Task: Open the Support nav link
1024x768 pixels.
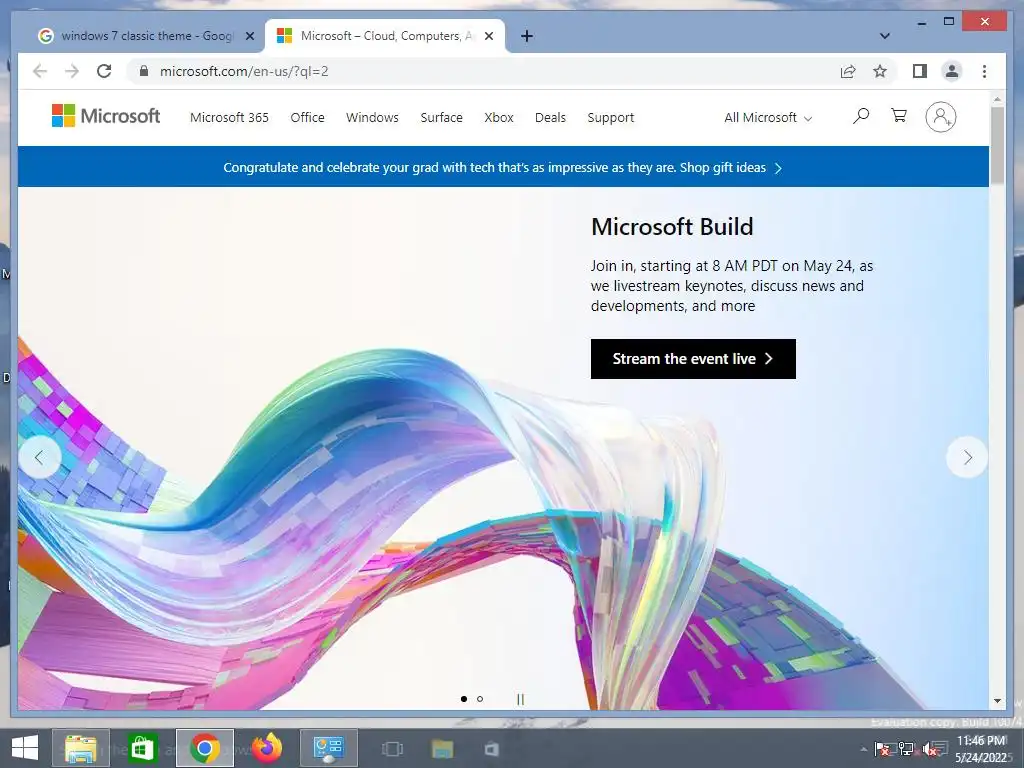Action: (x=611, y=118)
